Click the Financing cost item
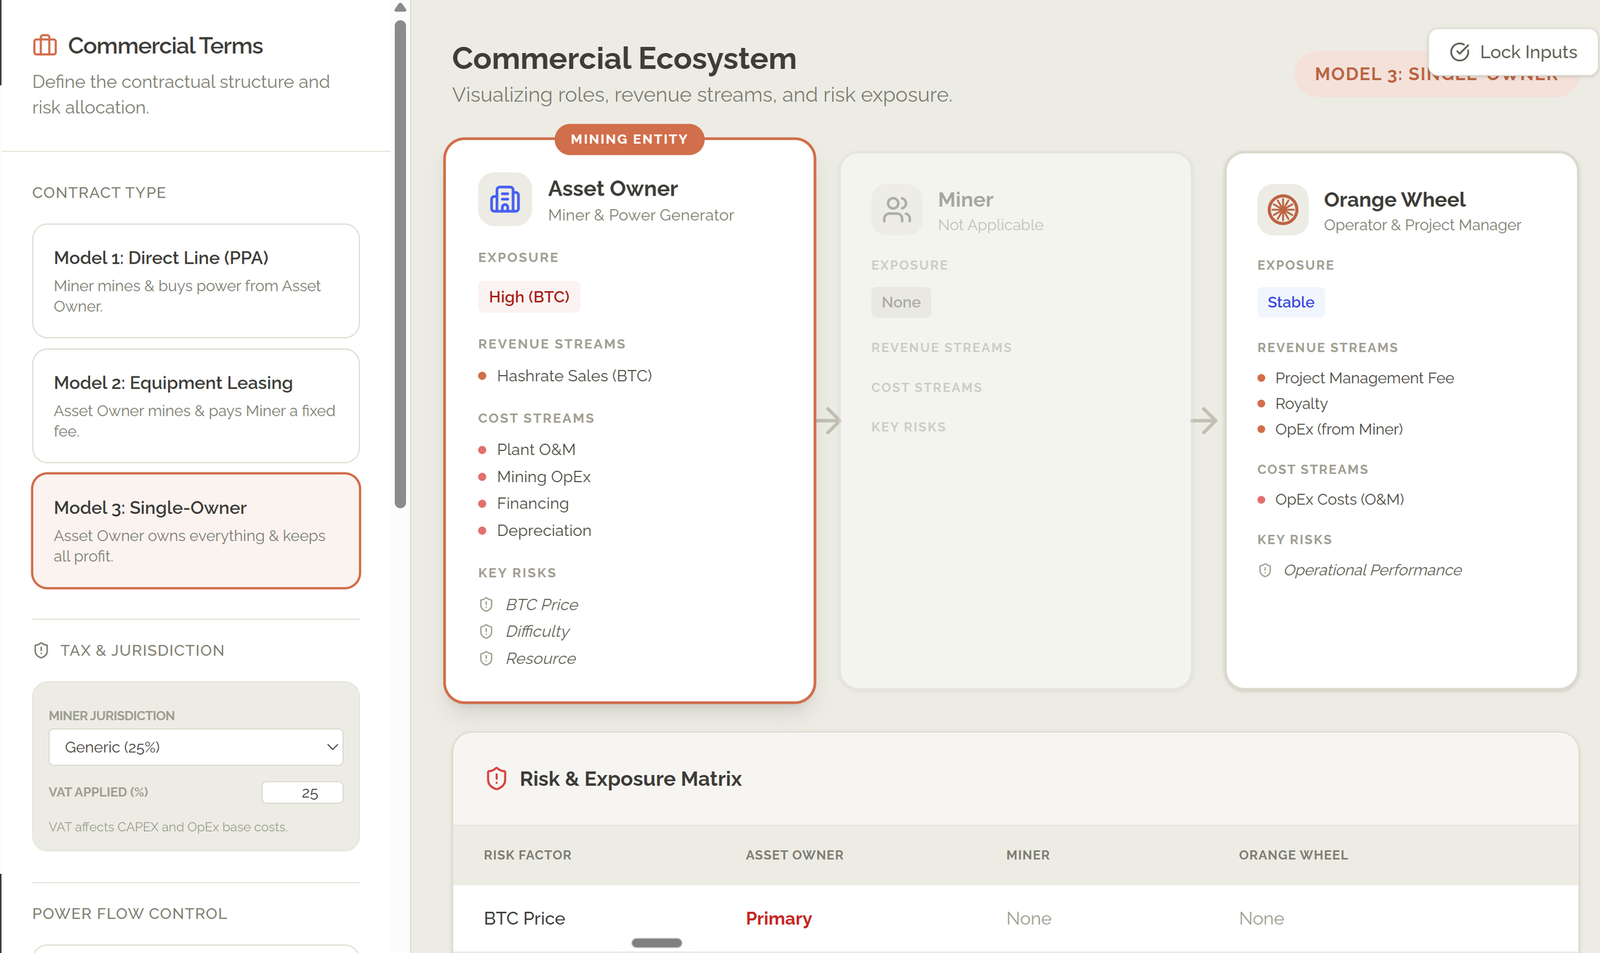This screenshot has width=1600, height=953. point(533,504)
